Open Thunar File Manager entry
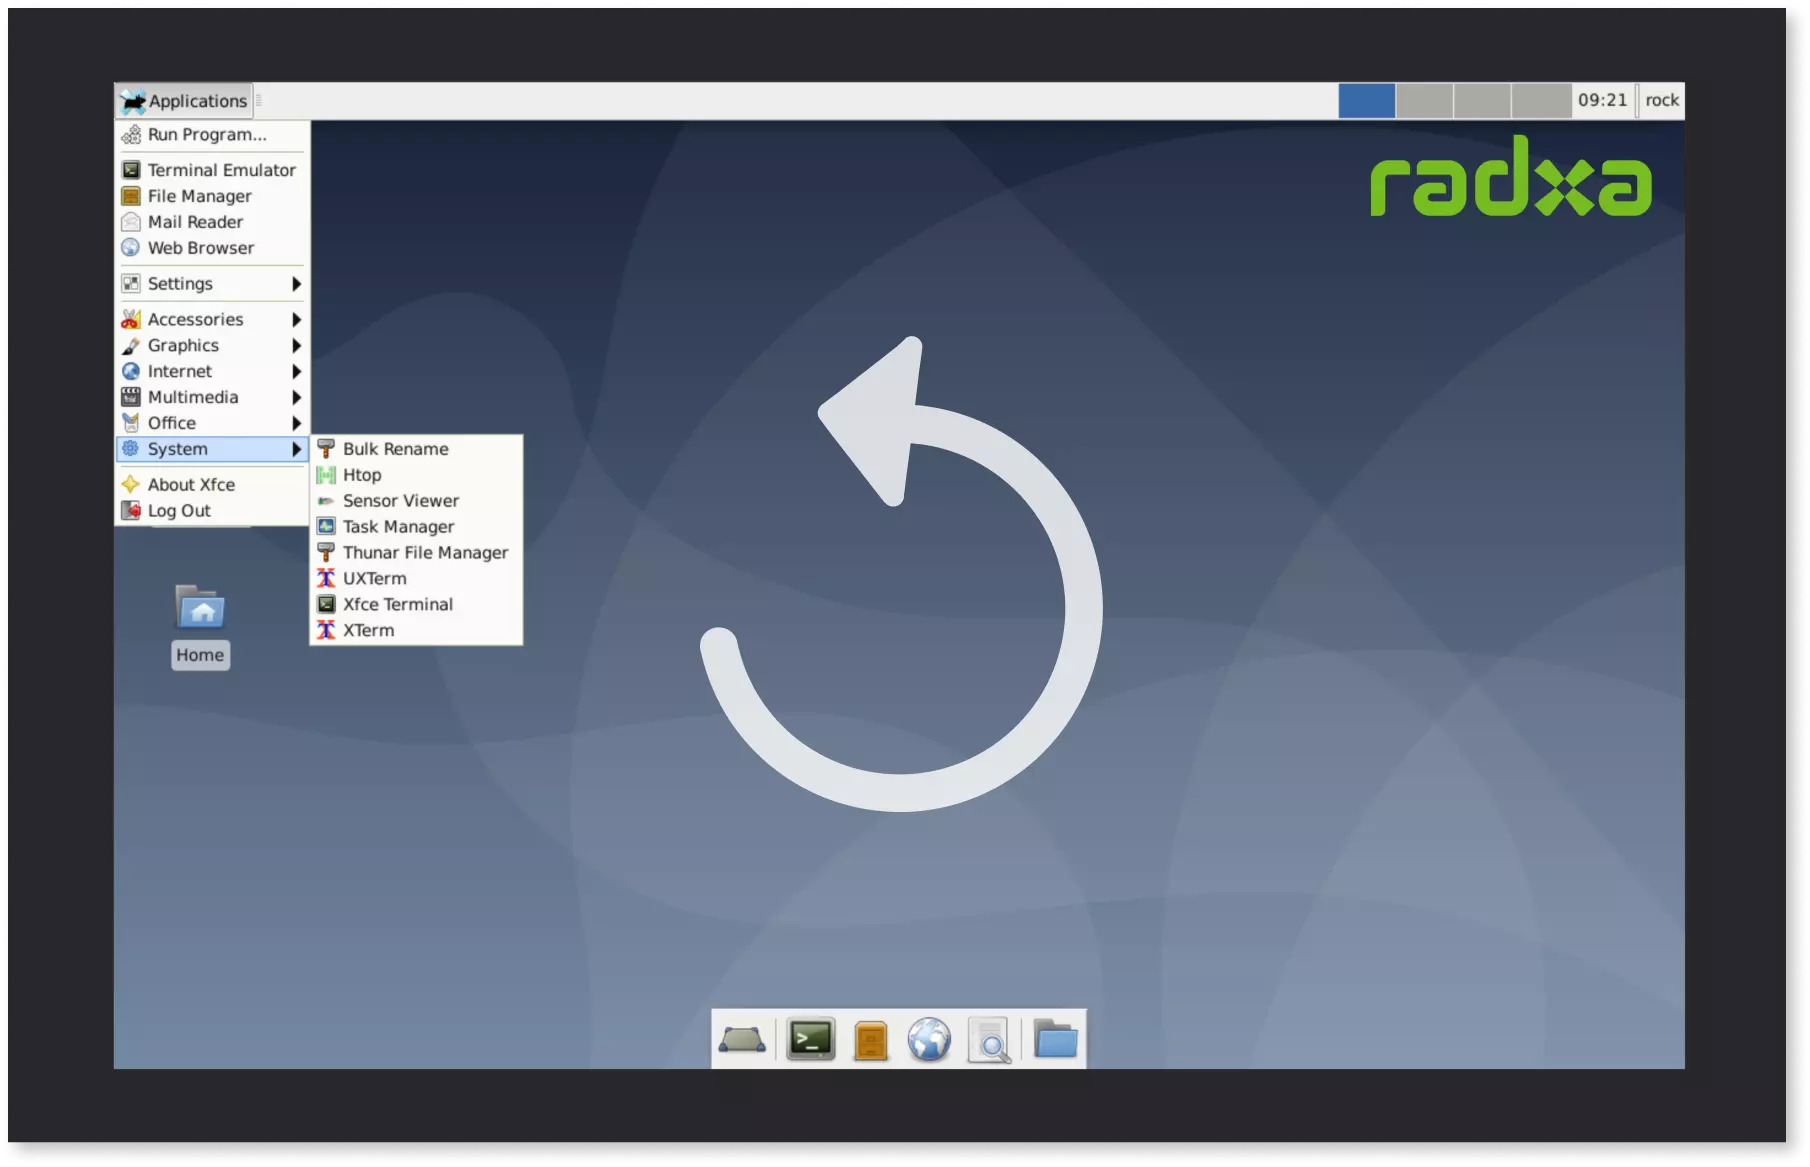The width and height of the screenshot is (1810, 1167). (416, 554)
